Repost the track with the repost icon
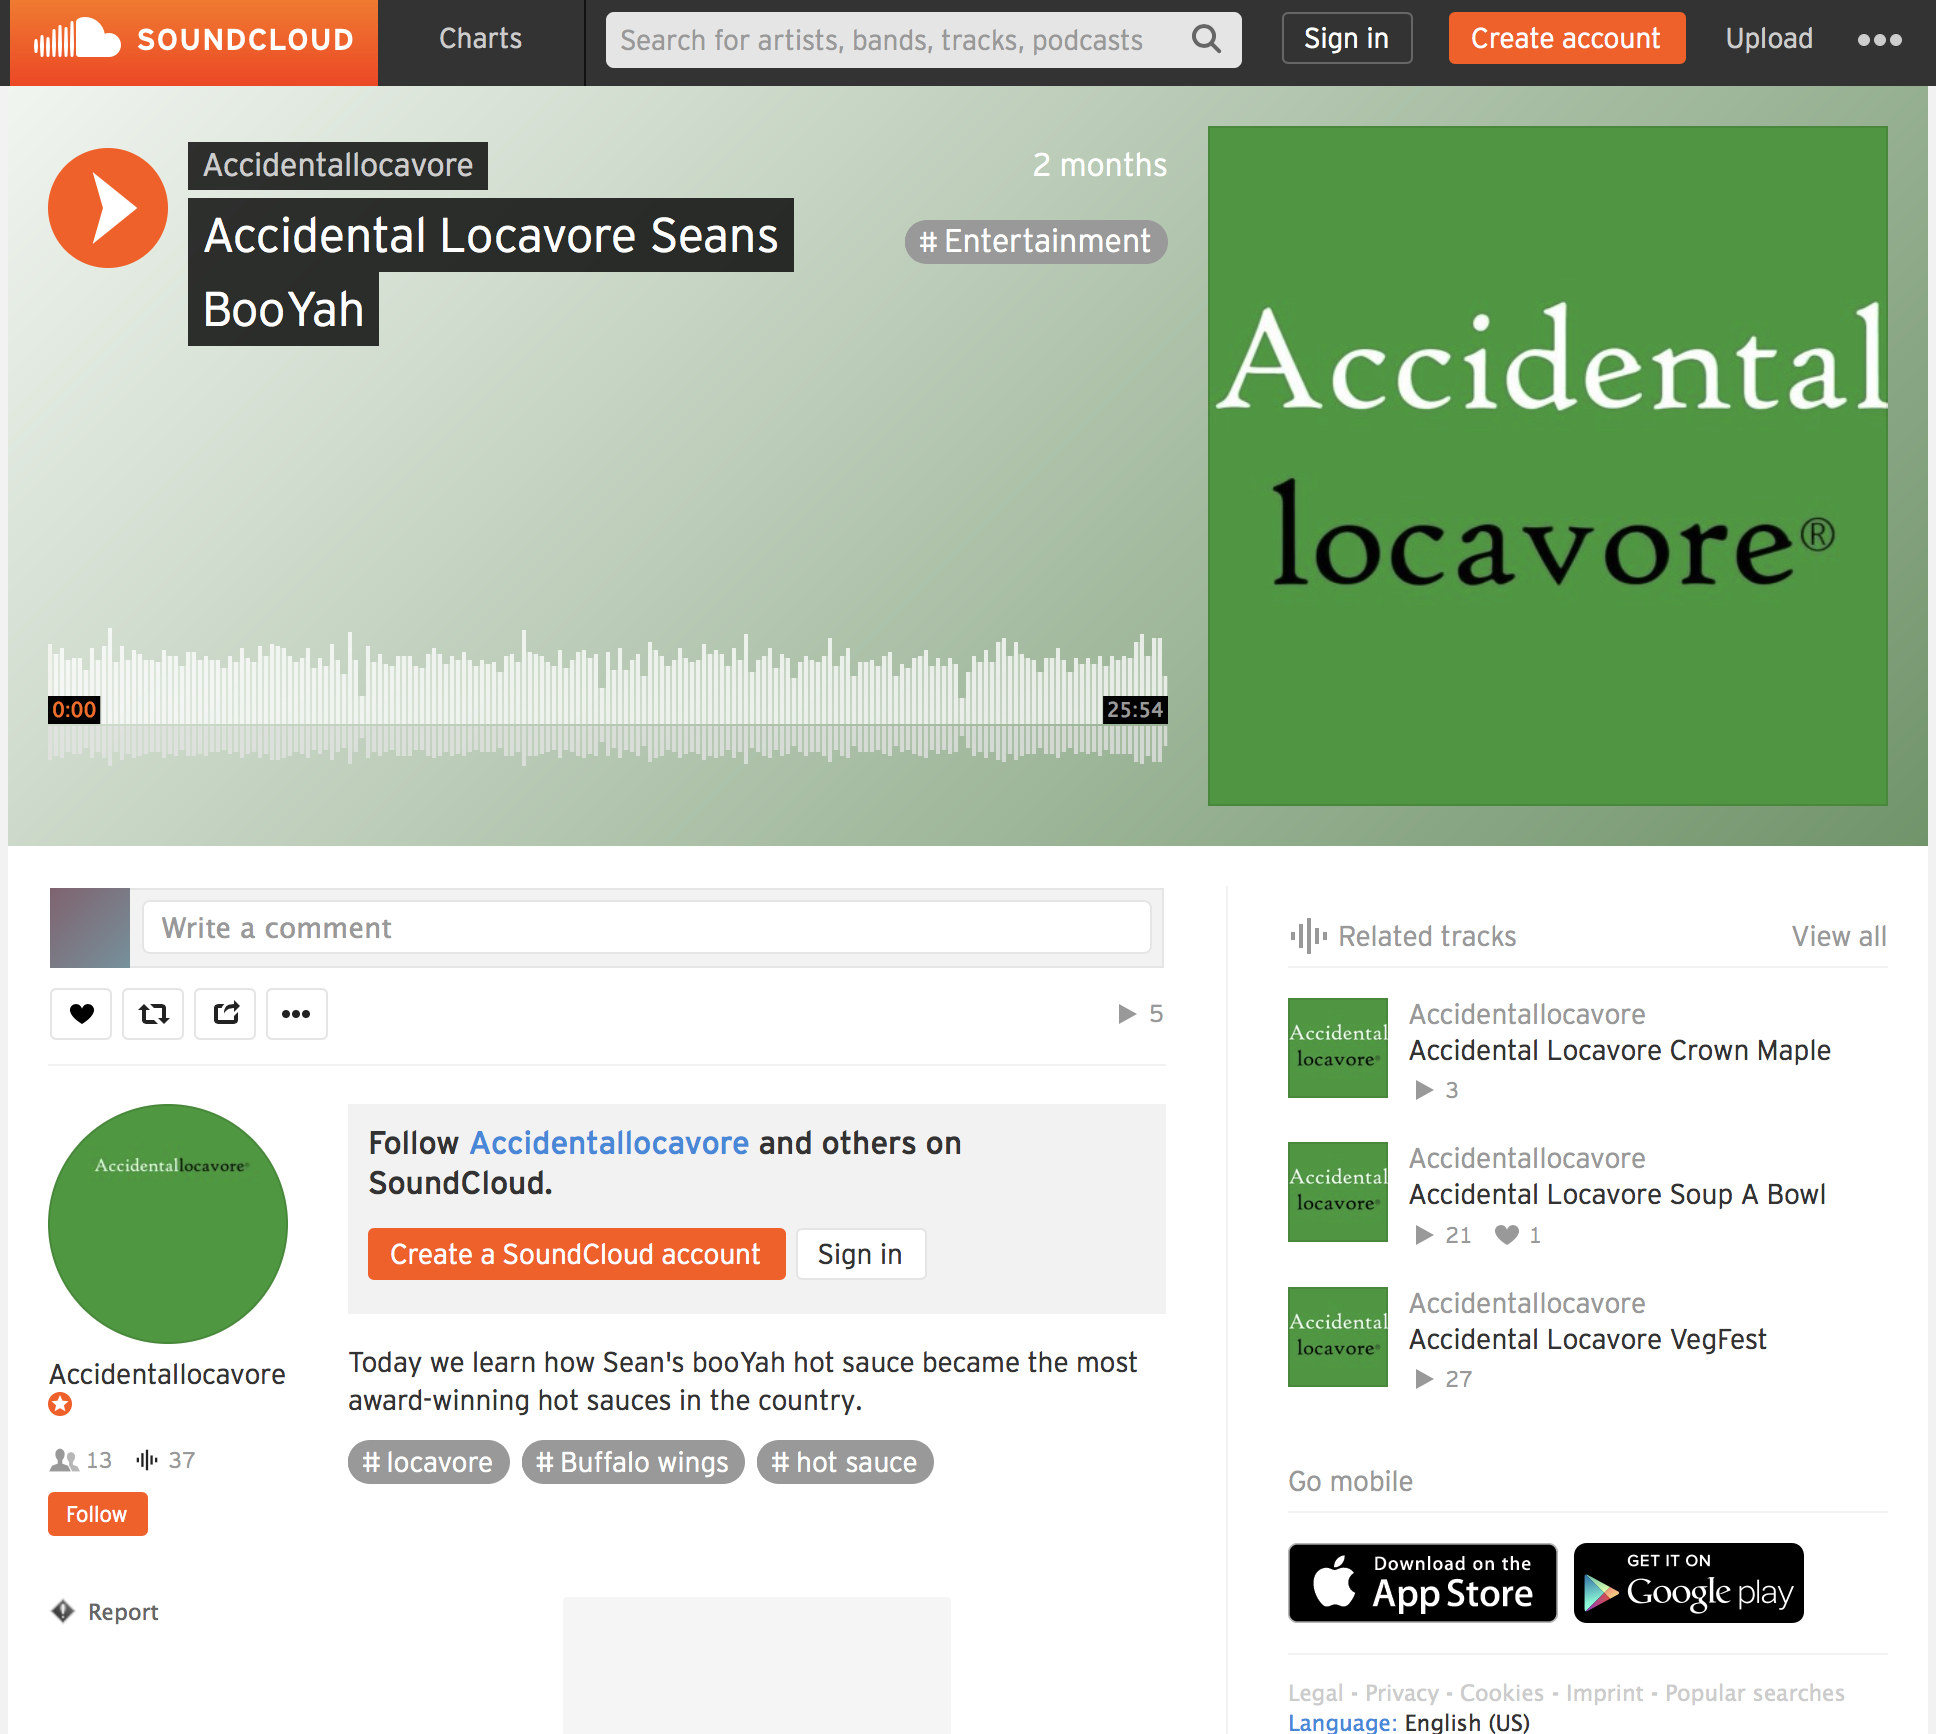Viewport: 1936px width, 1734px height. pyautogui.click(x=153, y=1014)
